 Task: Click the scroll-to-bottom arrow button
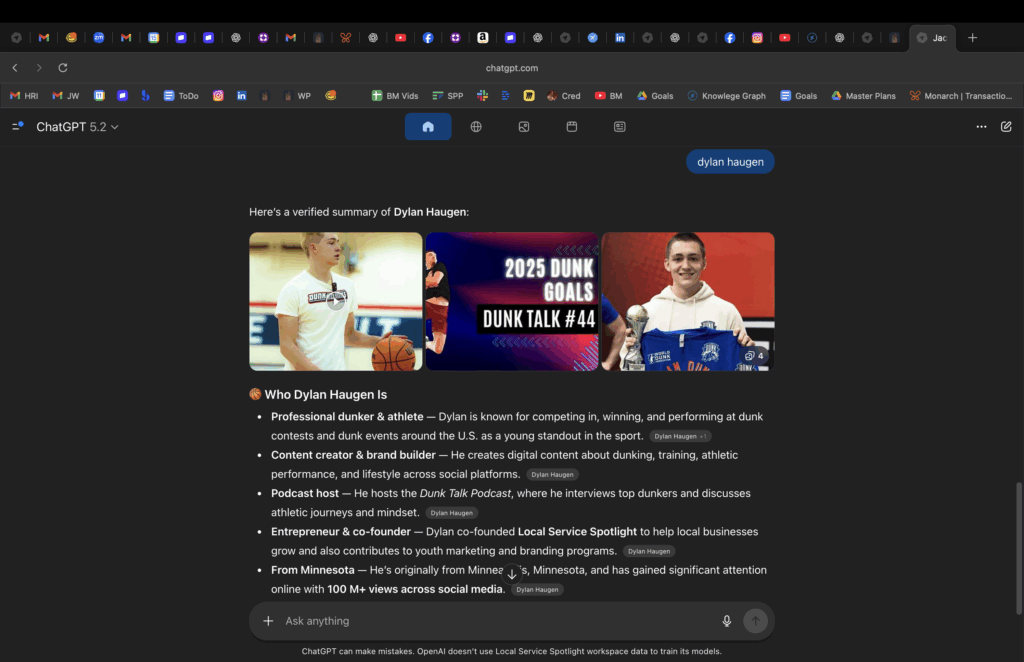pos(512,574)
